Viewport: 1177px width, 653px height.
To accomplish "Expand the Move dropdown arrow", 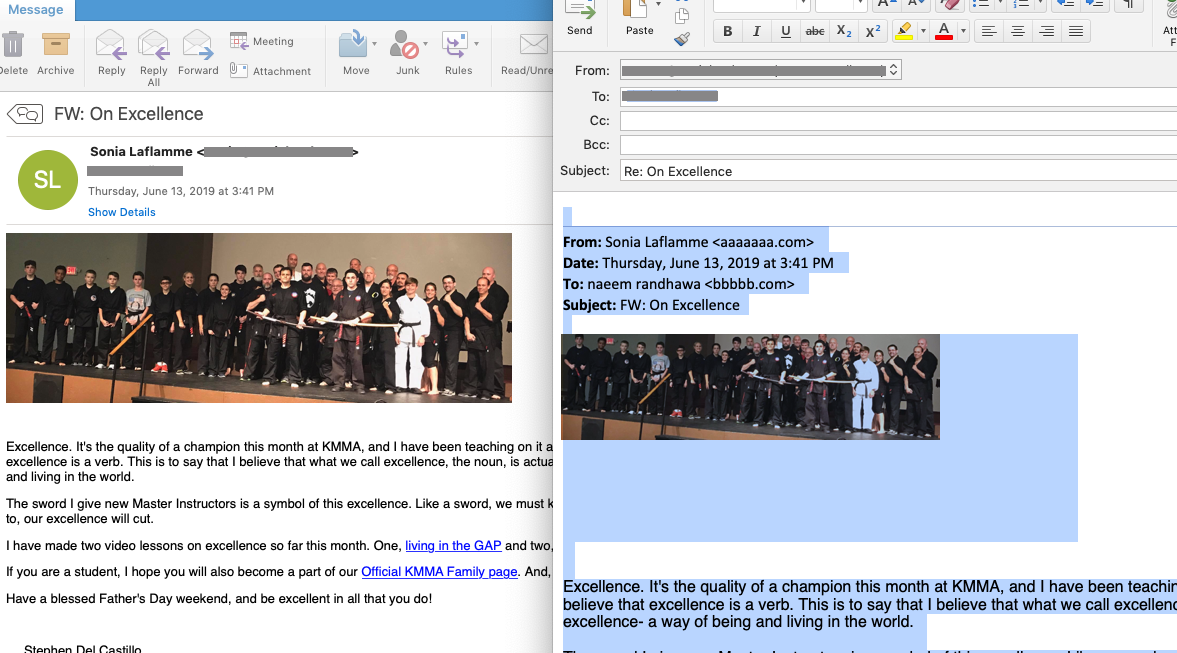I will (x=375, y=44).
